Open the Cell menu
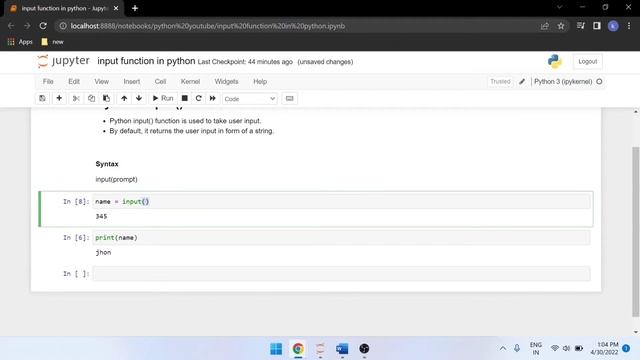This screenshot has height=360, width=640. coord(160,82)
